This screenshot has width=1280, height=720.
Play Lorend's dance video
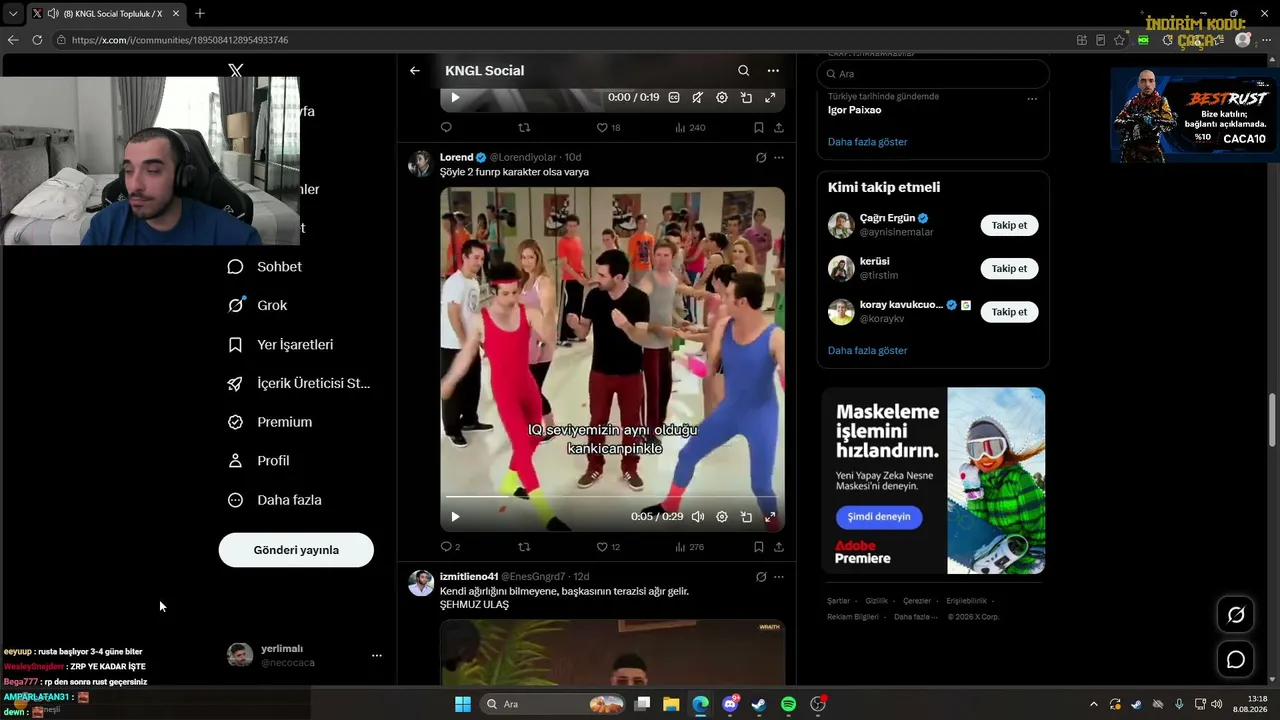[x=455, y=517]
